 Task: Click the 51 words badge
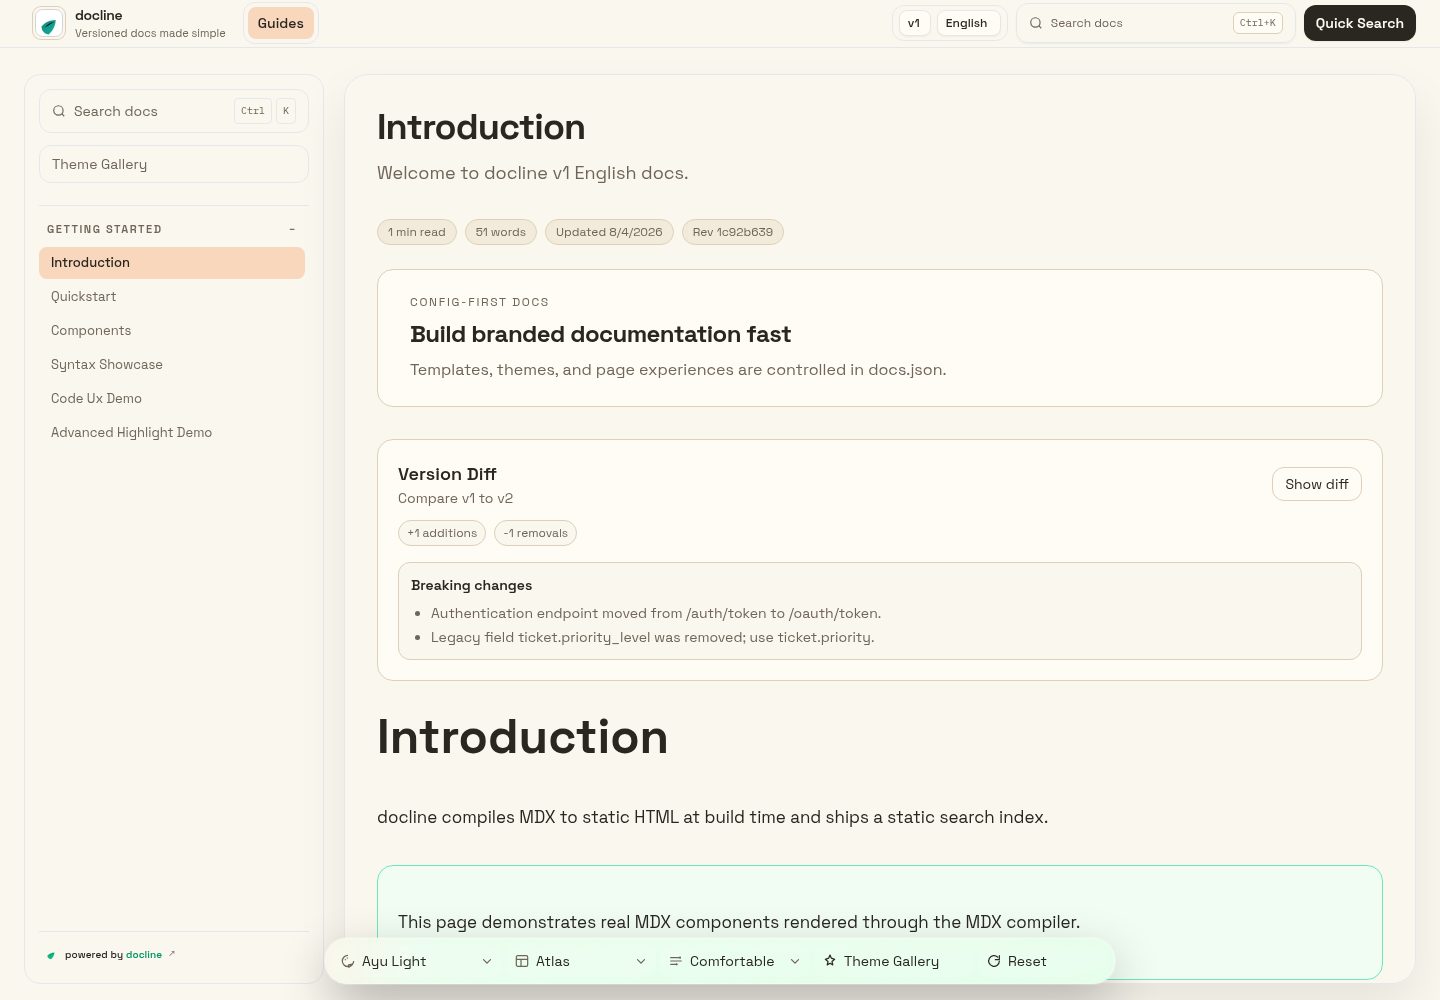(501, 232)
